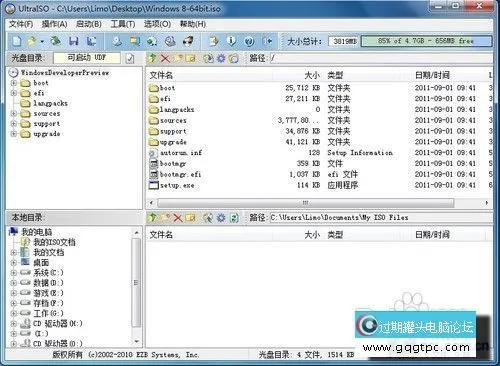Click the 85% of 4.7GB capacity bar
This screenshot has width=500, height=366.
coord(426,41)
